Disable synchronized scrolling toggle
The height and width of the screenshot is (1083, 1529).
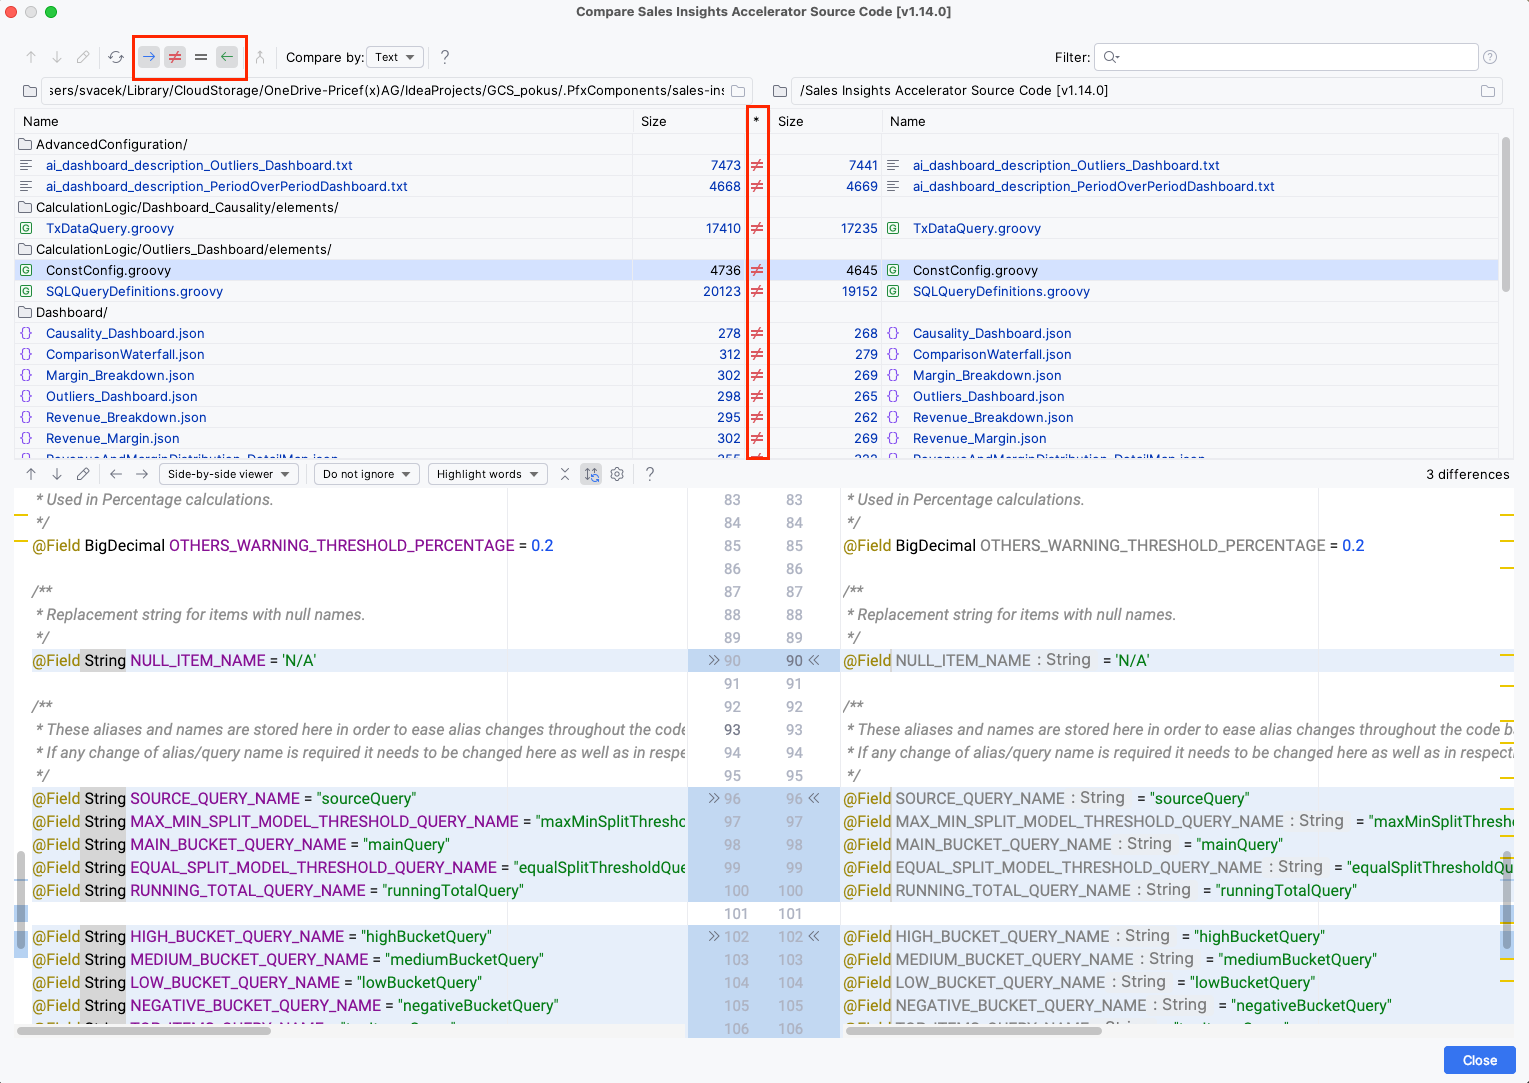point(591,474)
